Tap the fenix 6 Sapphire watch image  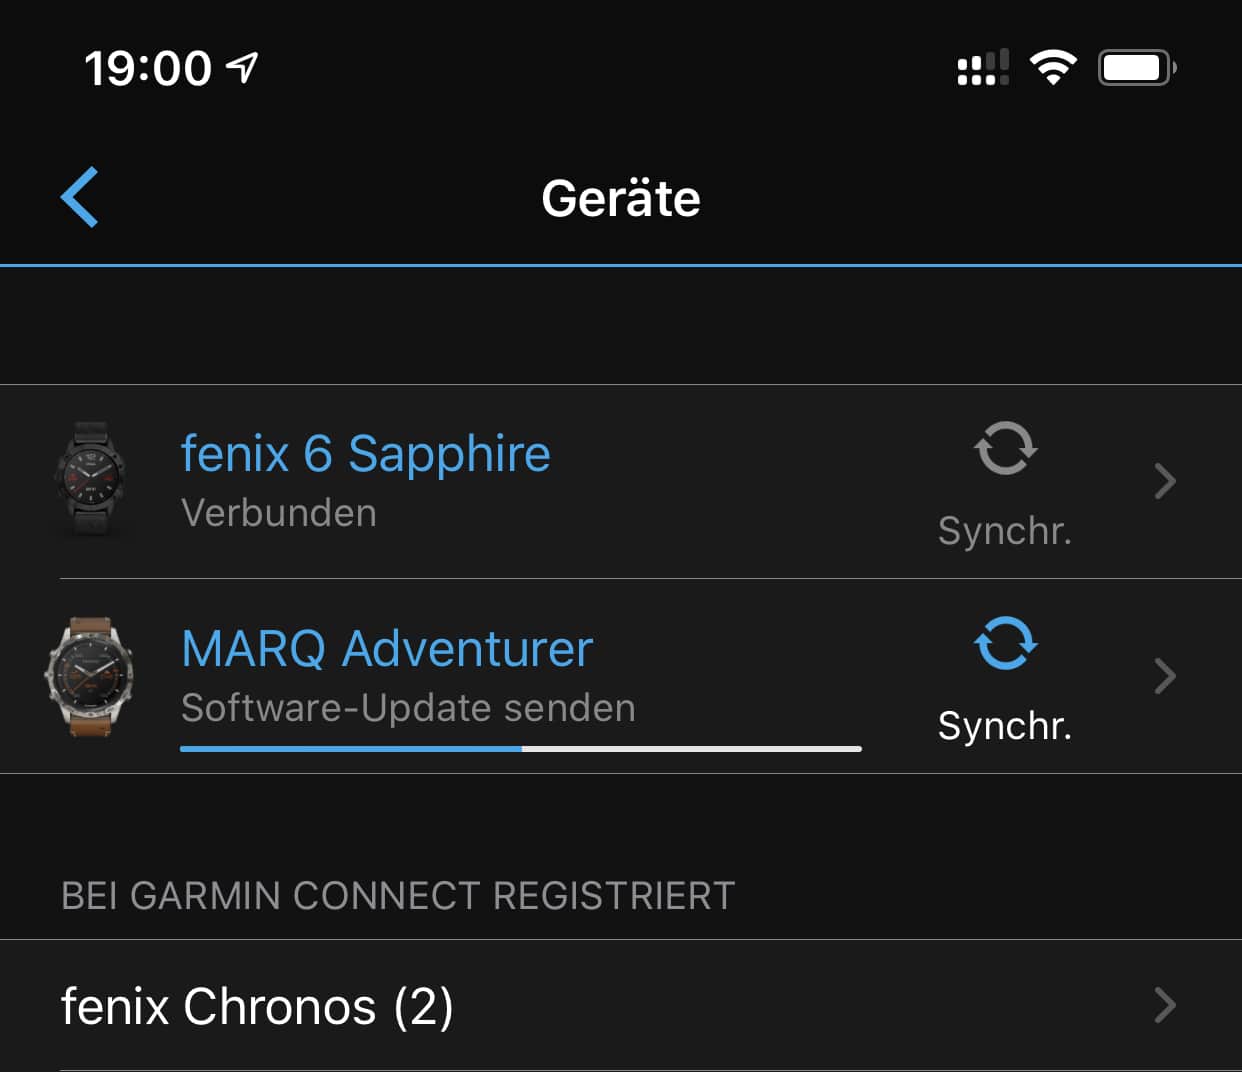[90, 480]
